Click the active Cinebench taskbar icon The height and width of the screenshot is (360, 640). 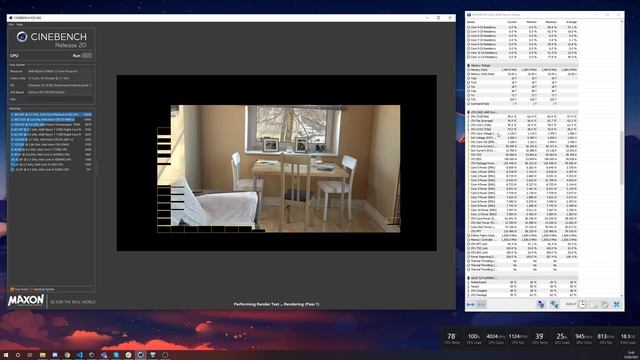click(141, 355)
